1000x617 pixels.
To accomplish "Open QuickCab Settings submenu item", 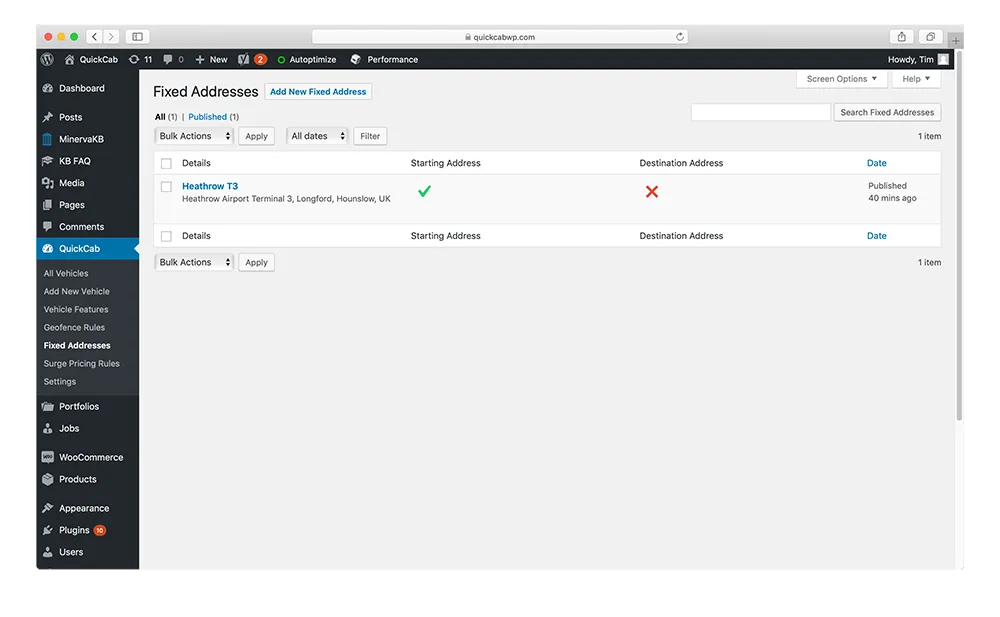I will click(60, 382).
